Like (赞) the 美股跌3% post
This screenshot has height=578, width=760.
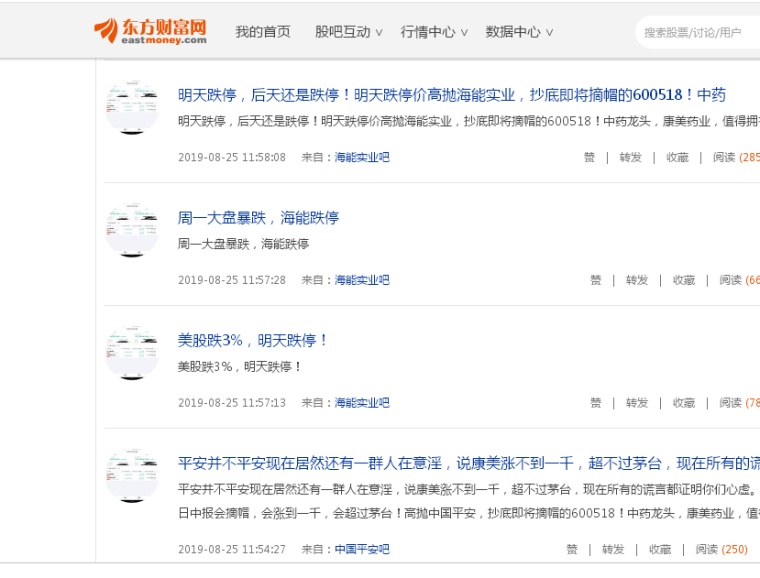(x=595, y=403)
